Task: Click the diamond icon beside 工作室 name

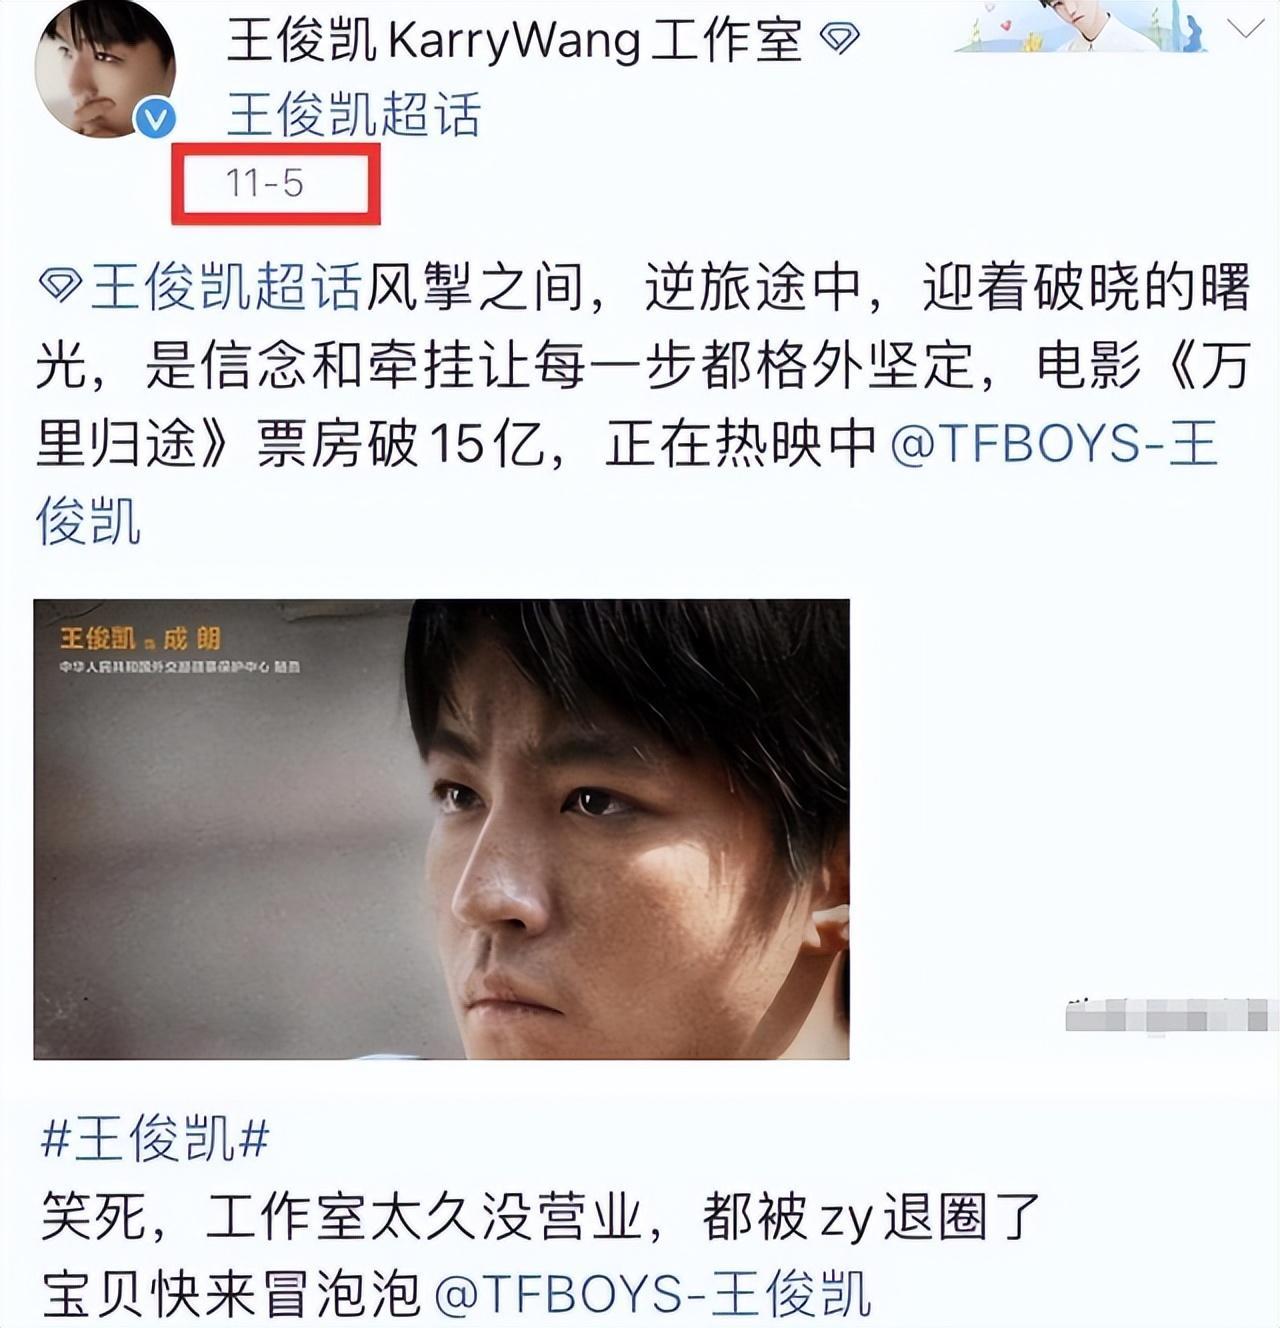Action: coord(839,39)
